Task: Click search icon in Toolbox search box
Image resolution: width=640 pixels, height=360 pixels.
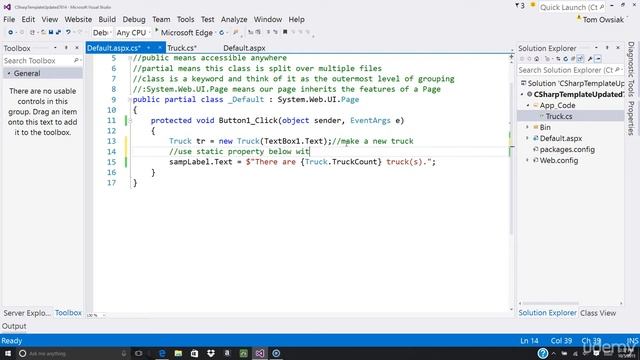Action: (76, 60)
